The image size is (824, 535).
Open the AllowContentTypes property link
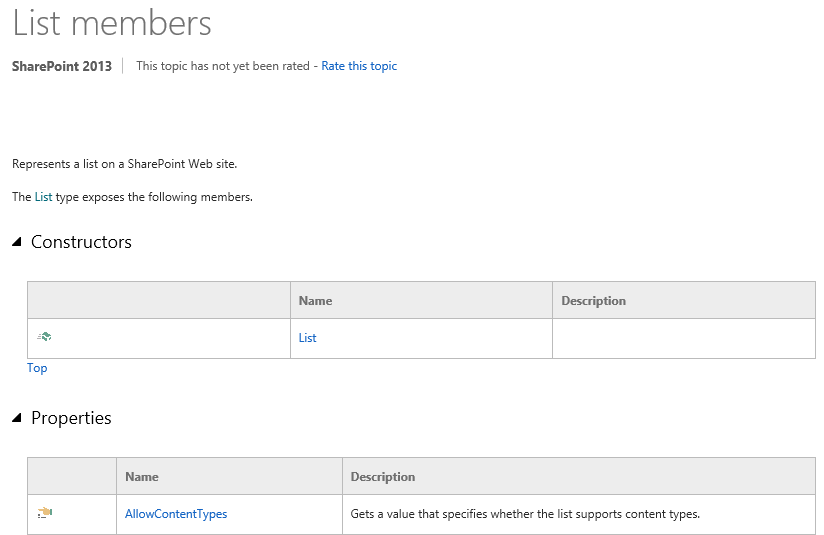[176, 514]
